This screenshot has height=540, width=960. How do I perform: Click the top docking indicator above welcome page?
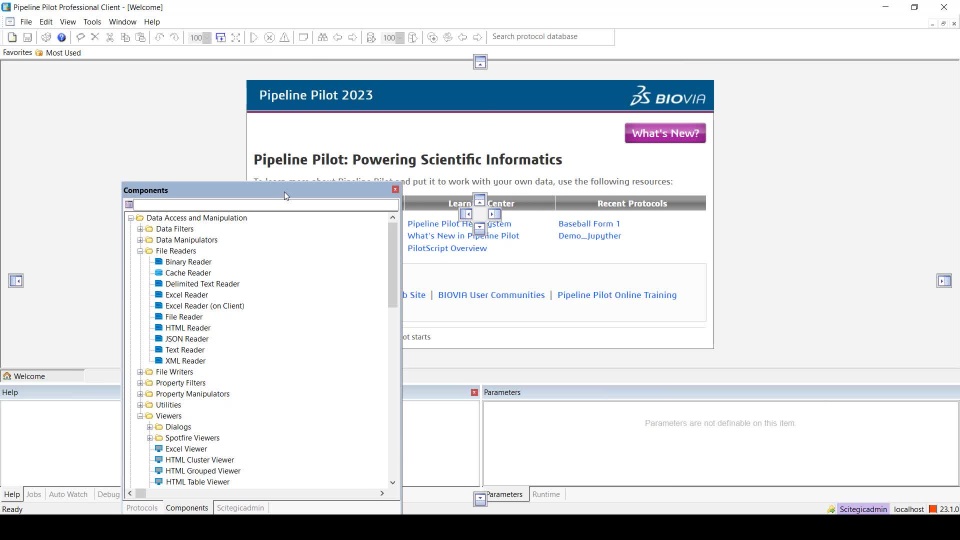pos(480,62)
